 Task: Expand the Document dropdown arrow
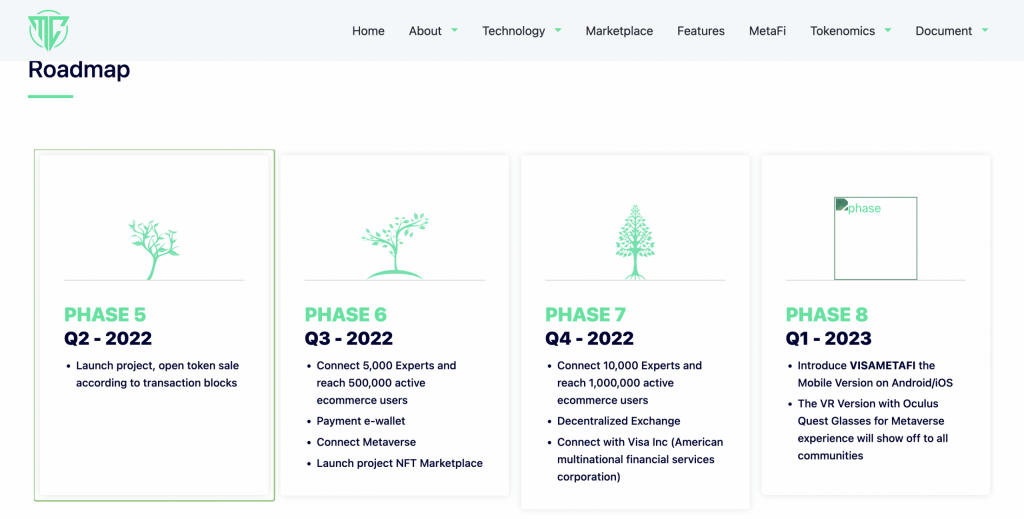[x=985, y=30]
